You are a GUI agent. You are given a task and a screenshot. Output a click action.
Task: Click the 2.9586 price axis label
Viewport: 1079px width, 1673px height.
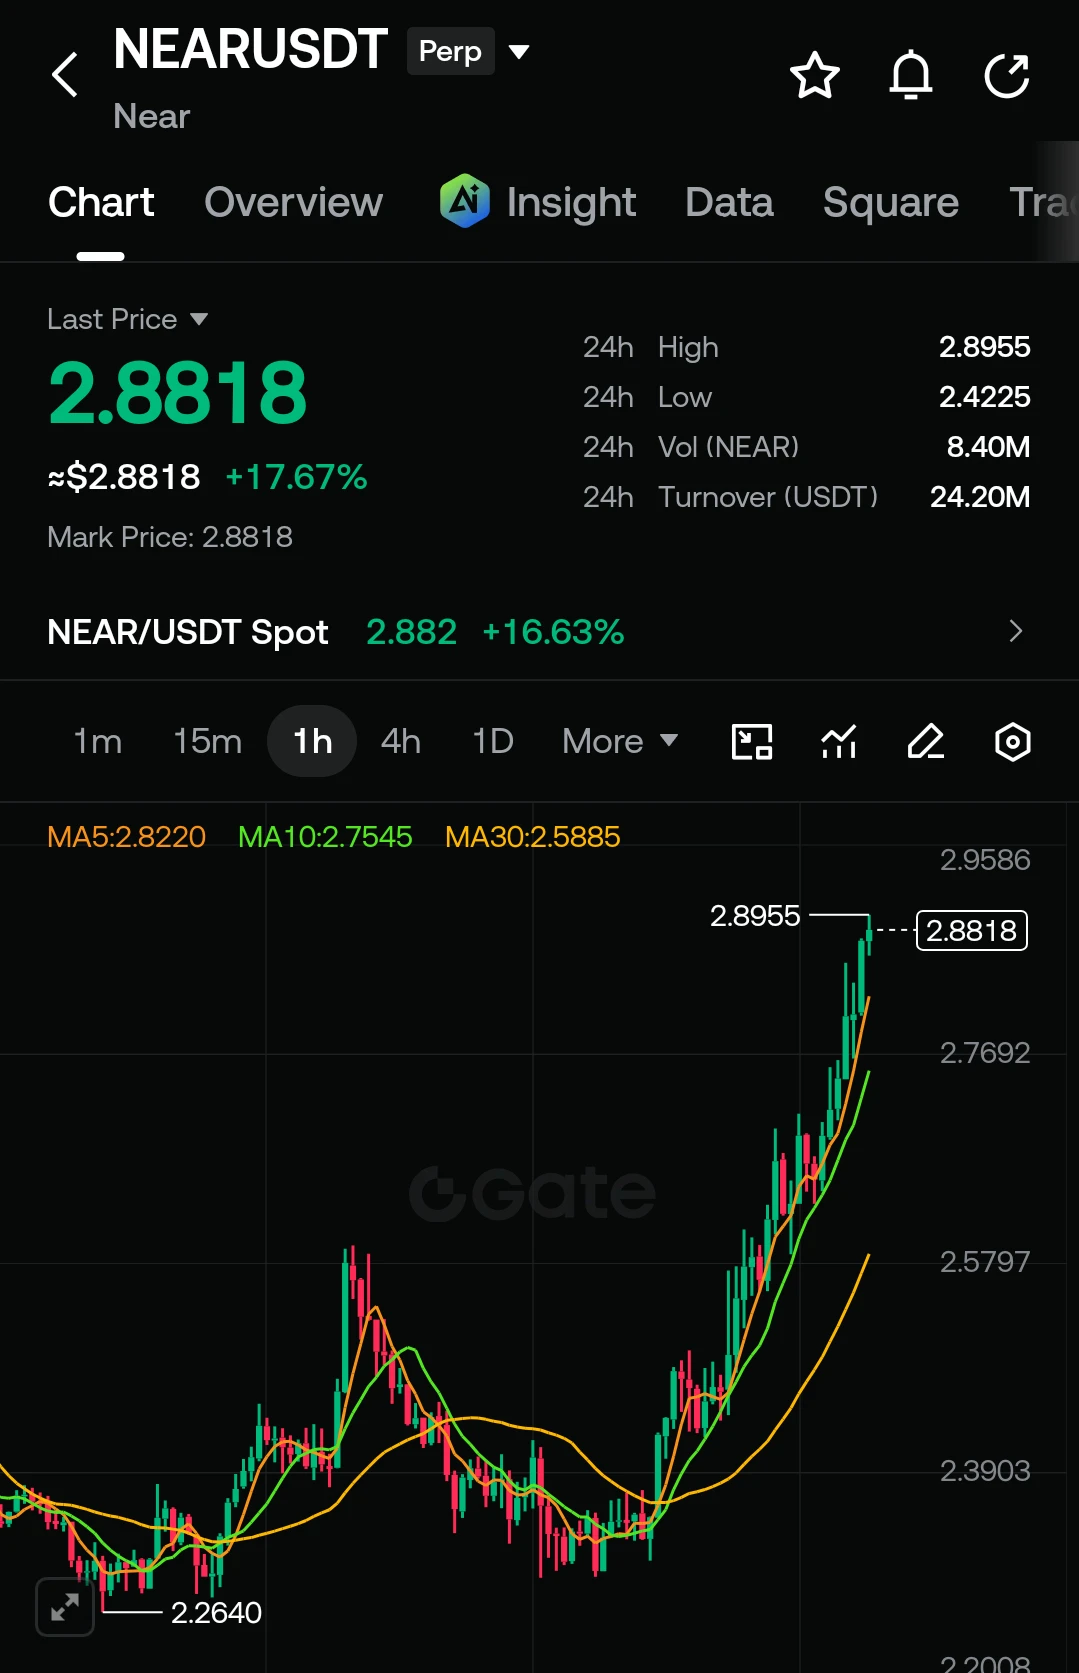point(985,859)
